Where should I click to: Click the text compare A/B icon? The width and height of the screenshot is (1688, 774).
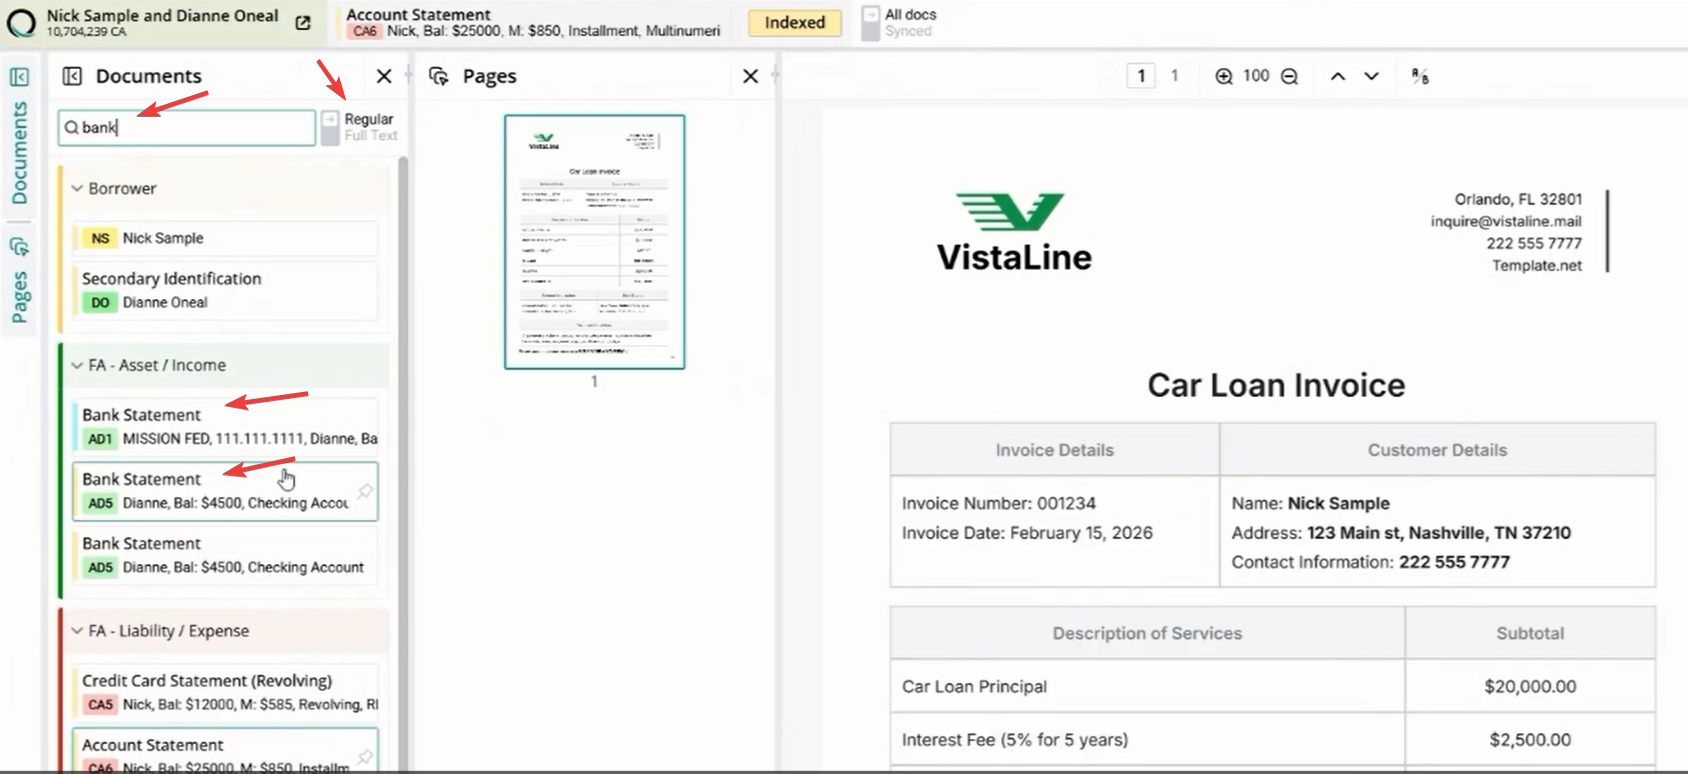point(1420,76)
